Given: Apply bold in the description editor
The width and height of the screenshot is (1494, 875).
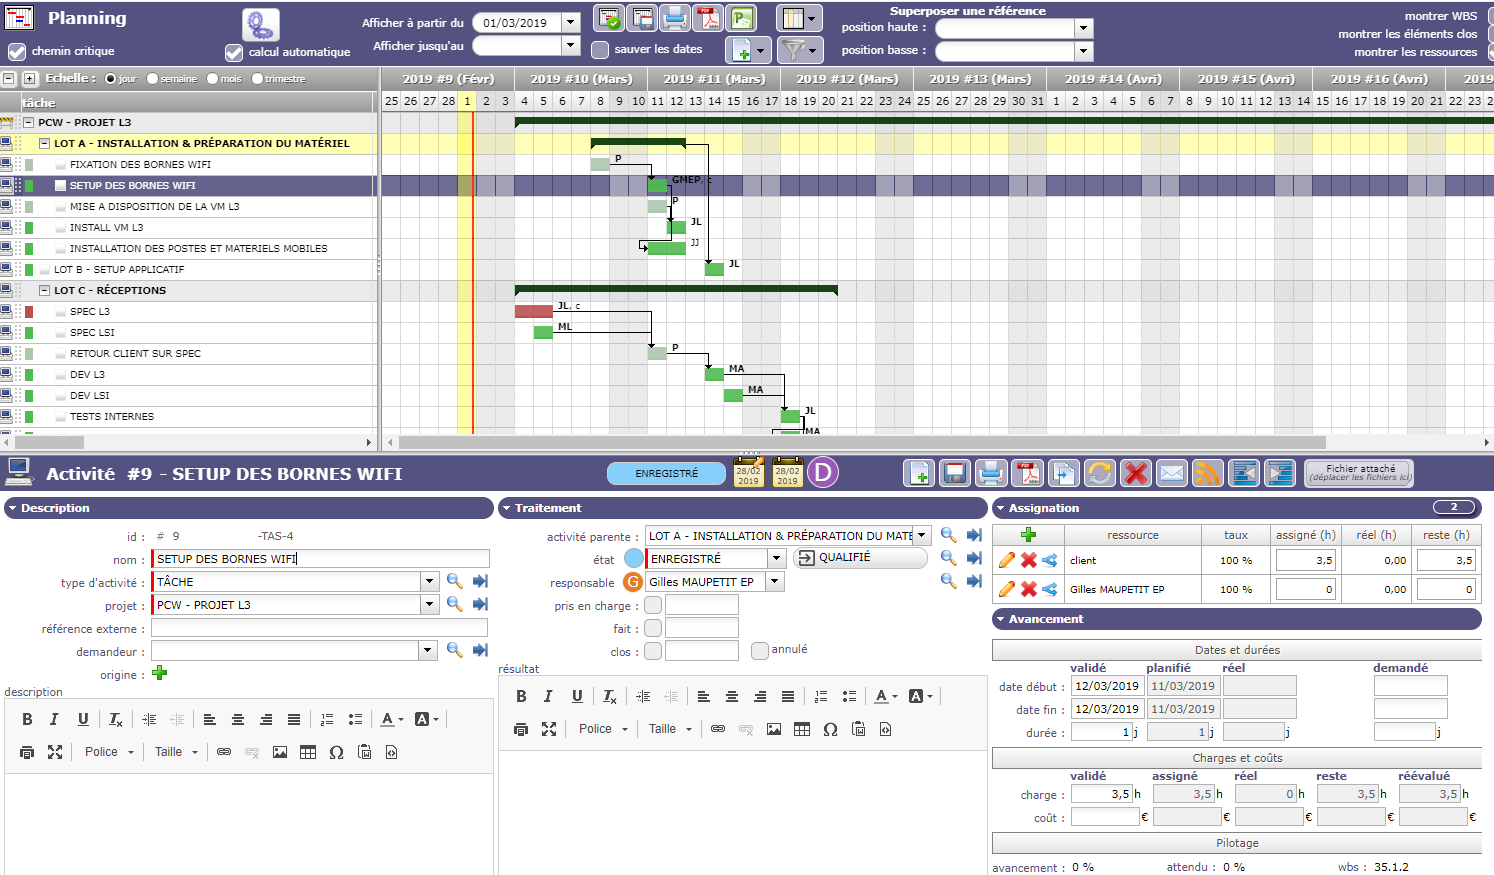Looking at the screenshot, I should point(27,719).
